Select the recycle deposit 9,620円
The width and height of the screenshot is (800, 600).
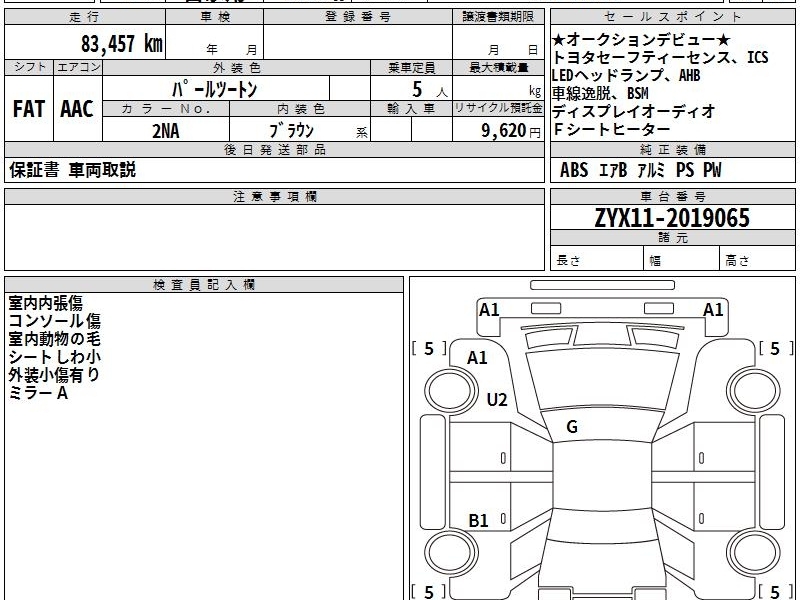click(511, 131)
